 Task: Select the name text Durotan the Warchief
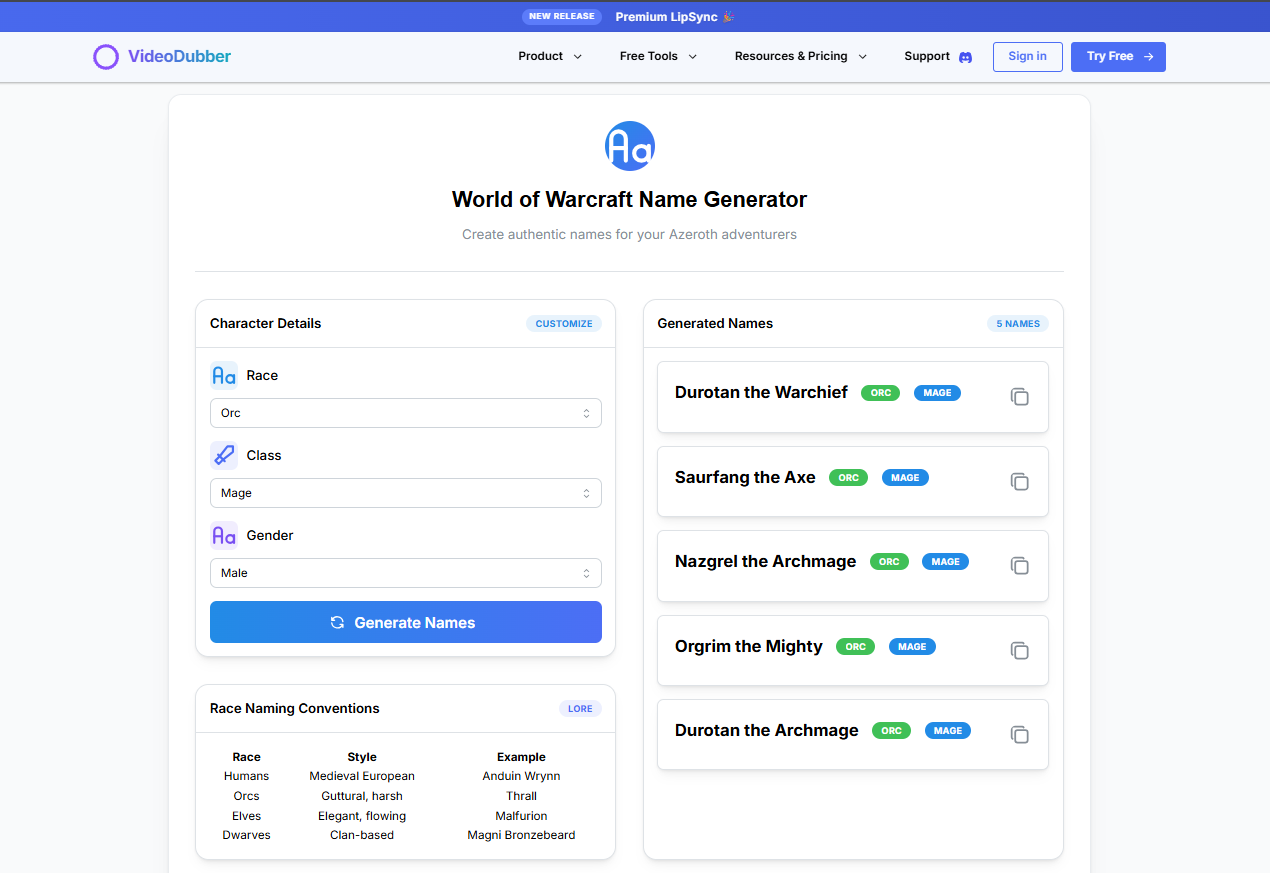pyautogui.click(x=761, y=392)
